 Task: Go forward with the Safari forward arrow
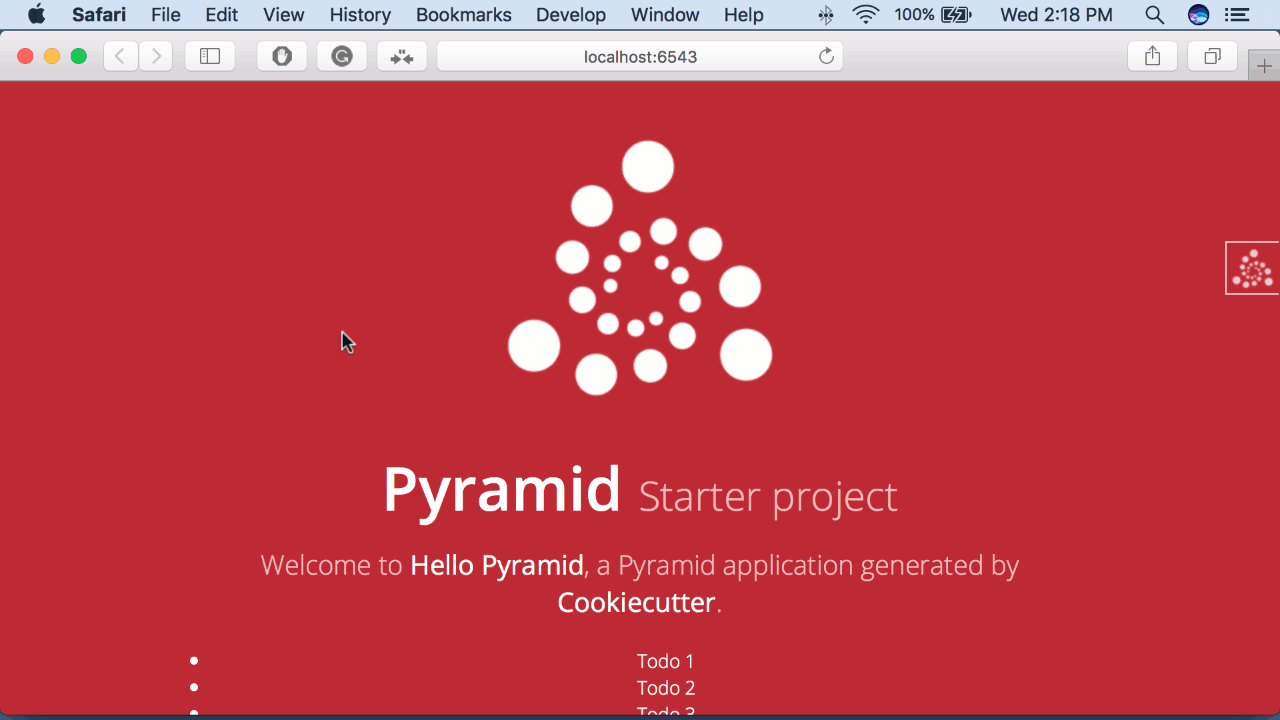155,57
